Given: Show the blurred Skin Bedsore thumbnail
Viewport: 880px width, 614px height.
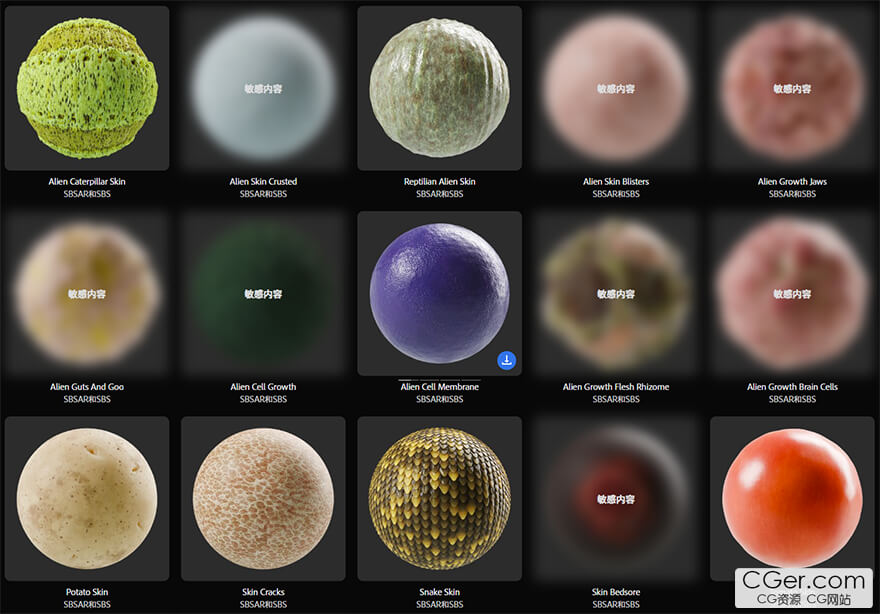Looking at the screenshot, I should pos(616,499).
